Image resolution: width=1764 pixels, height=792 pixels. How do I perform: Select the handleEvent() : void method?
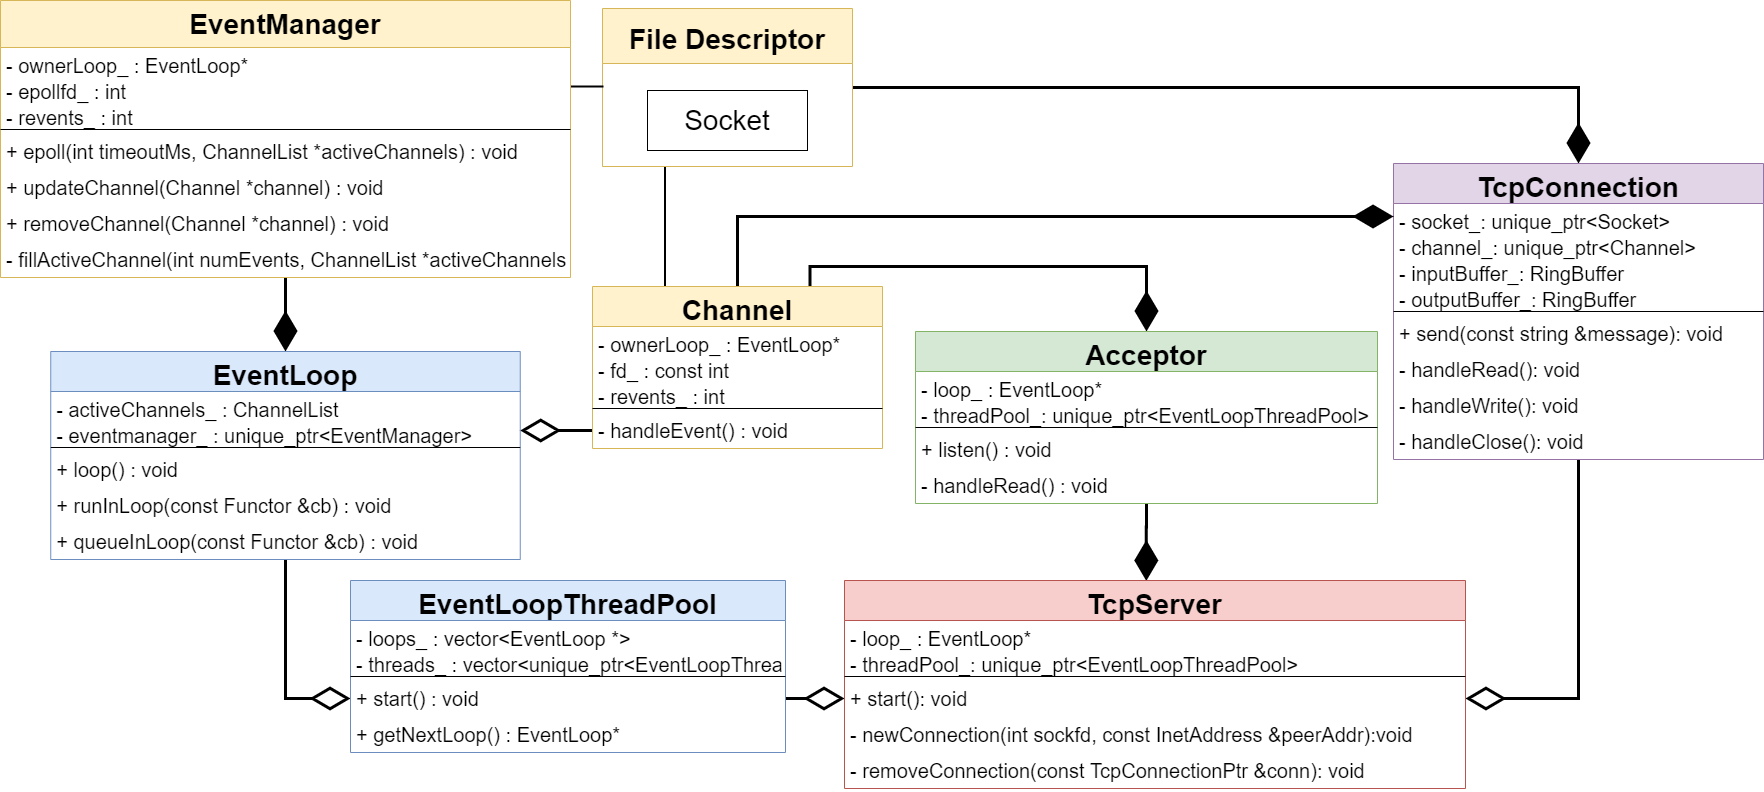click(693, 432)
